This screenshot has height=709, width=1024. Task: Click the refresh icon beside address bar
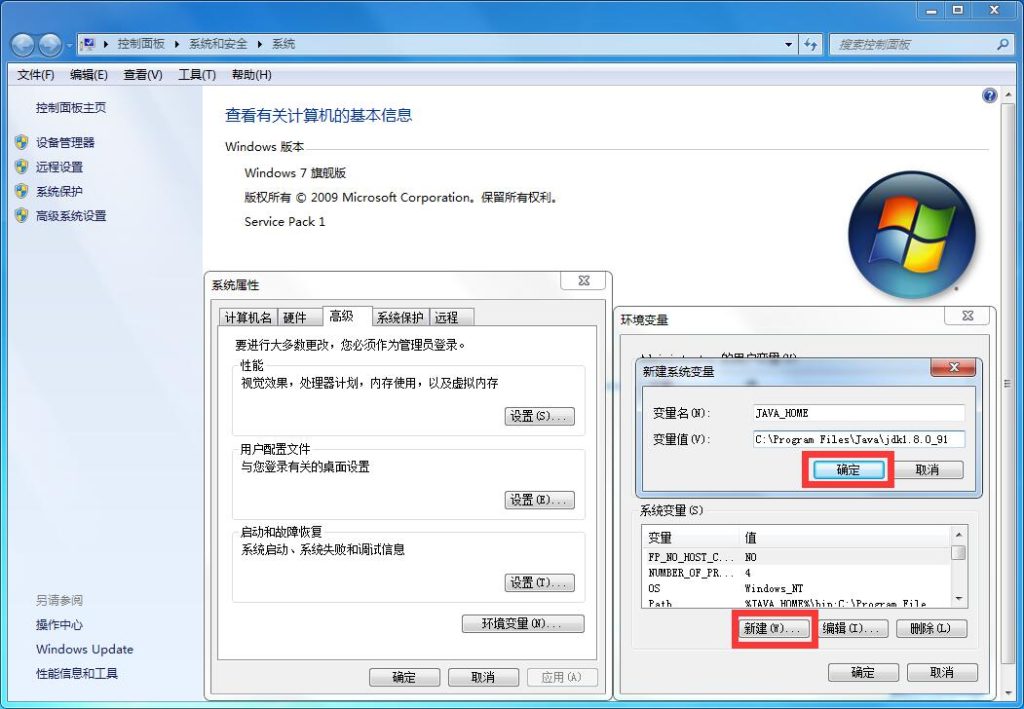(x=810, y=44)
